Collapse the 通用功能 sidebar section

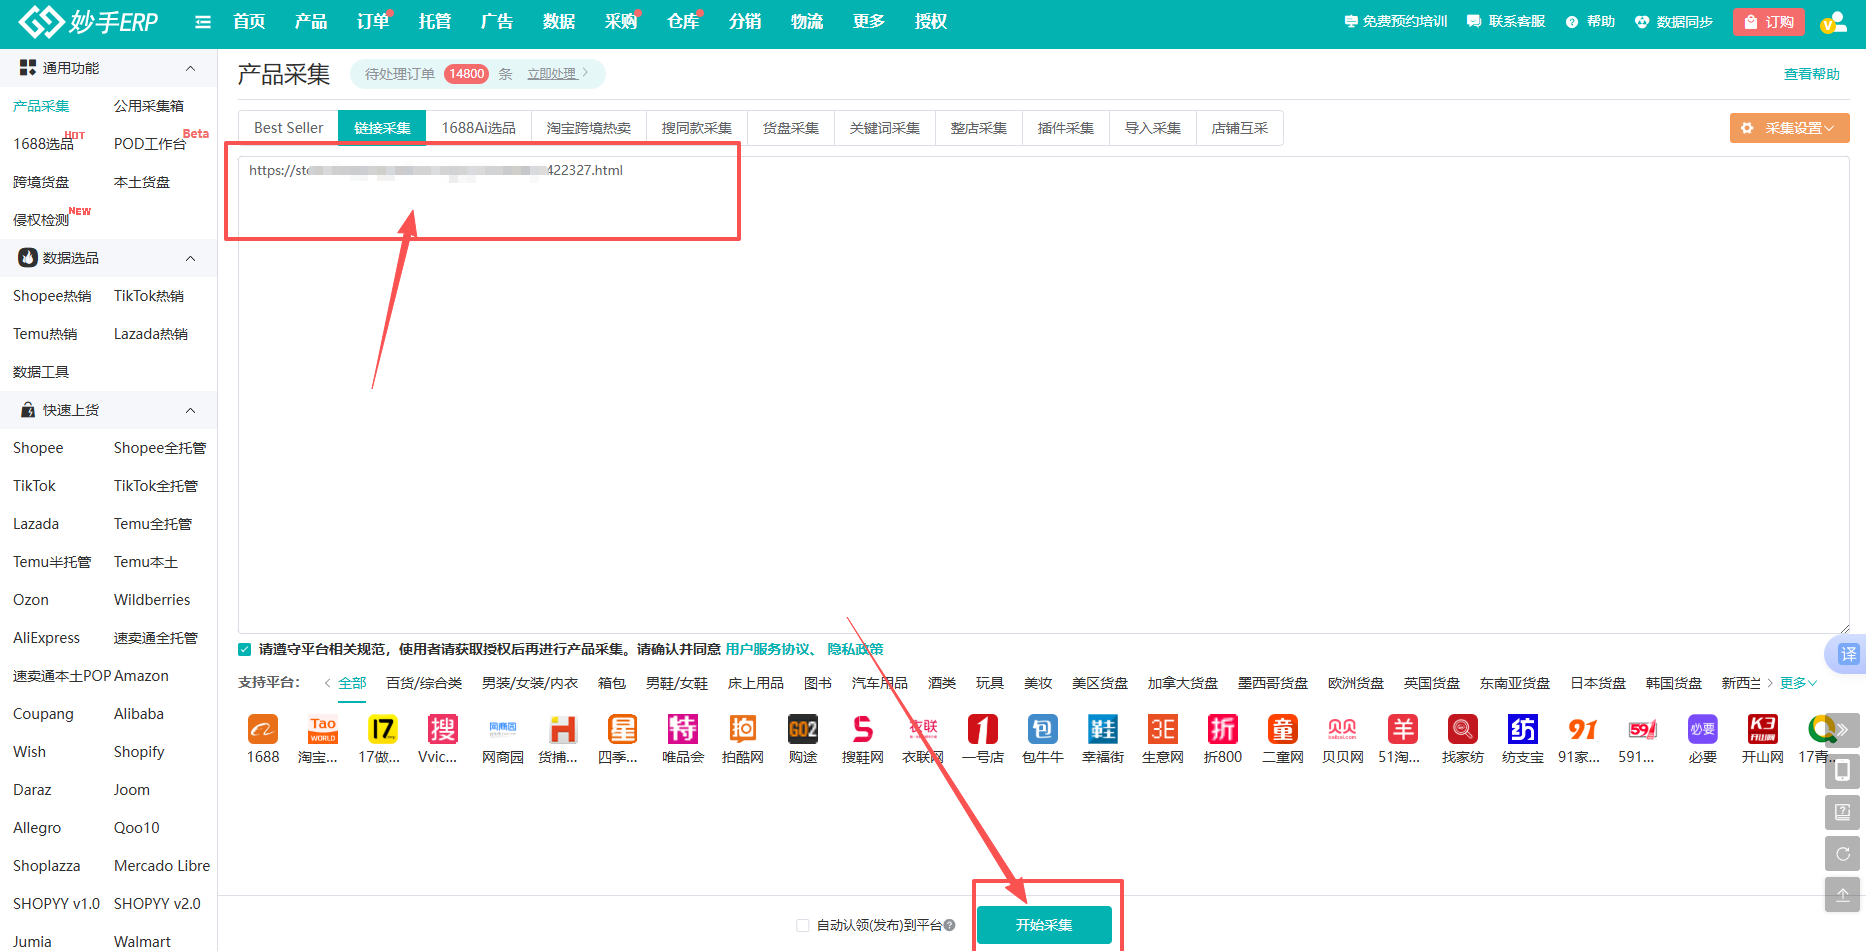point(190,68)
